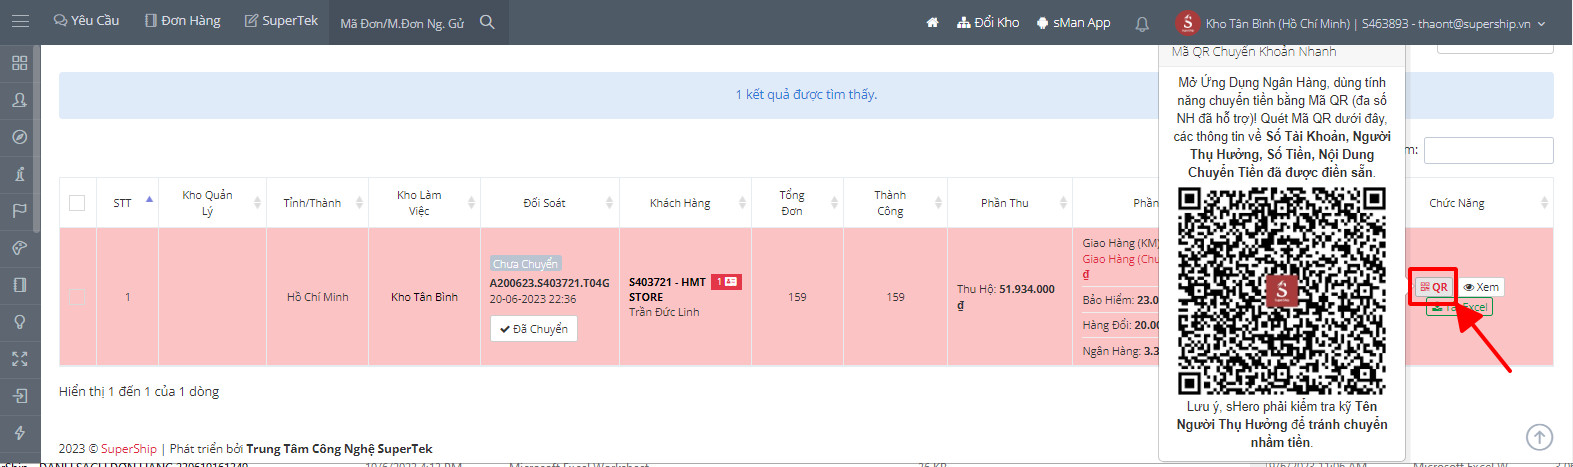The width and height of the screenshot is (1573, 467).
Task: Click the fullscreen expand icon in the sidebar
Action: 19,359
